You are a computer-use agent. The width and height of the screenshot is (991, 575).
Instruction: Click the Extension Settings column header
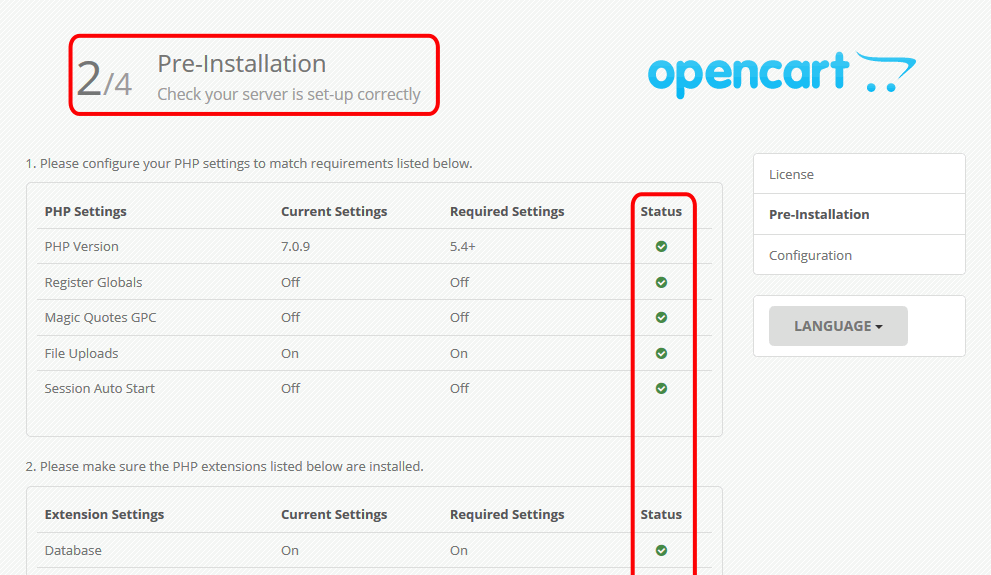point(104,515)
